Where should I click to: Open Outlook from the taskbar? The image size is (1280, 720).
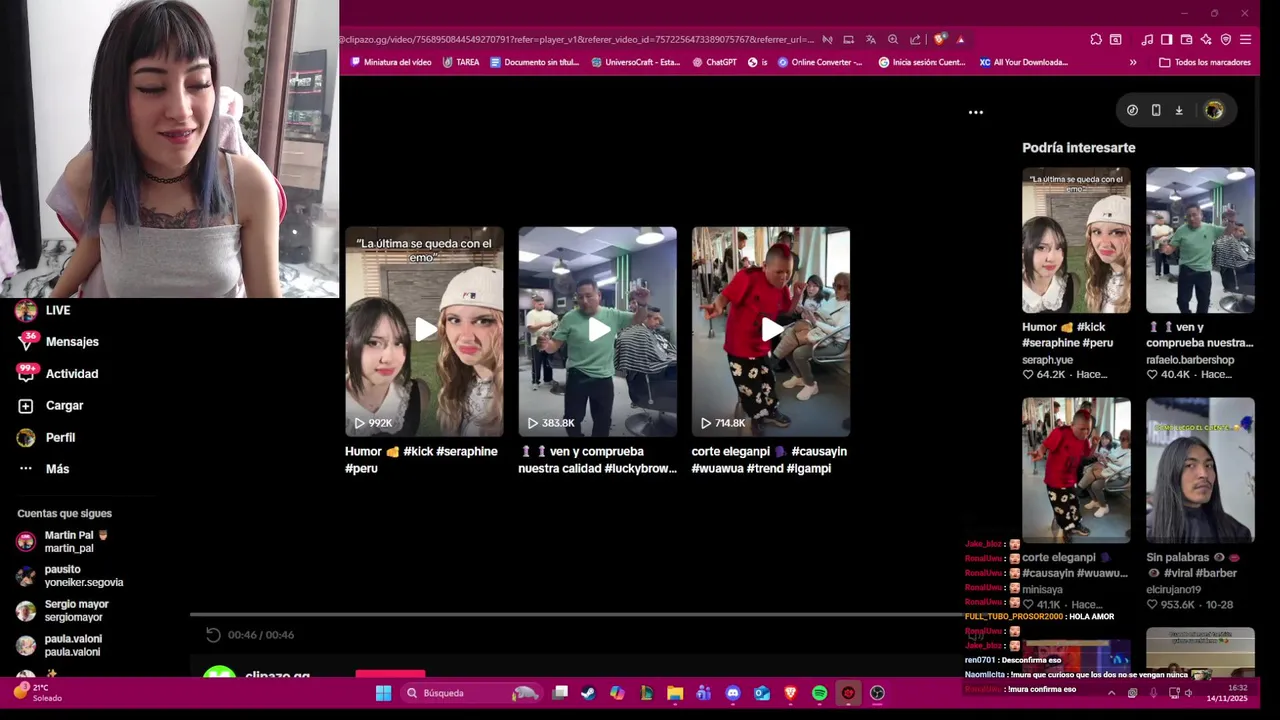pos(762,693)
